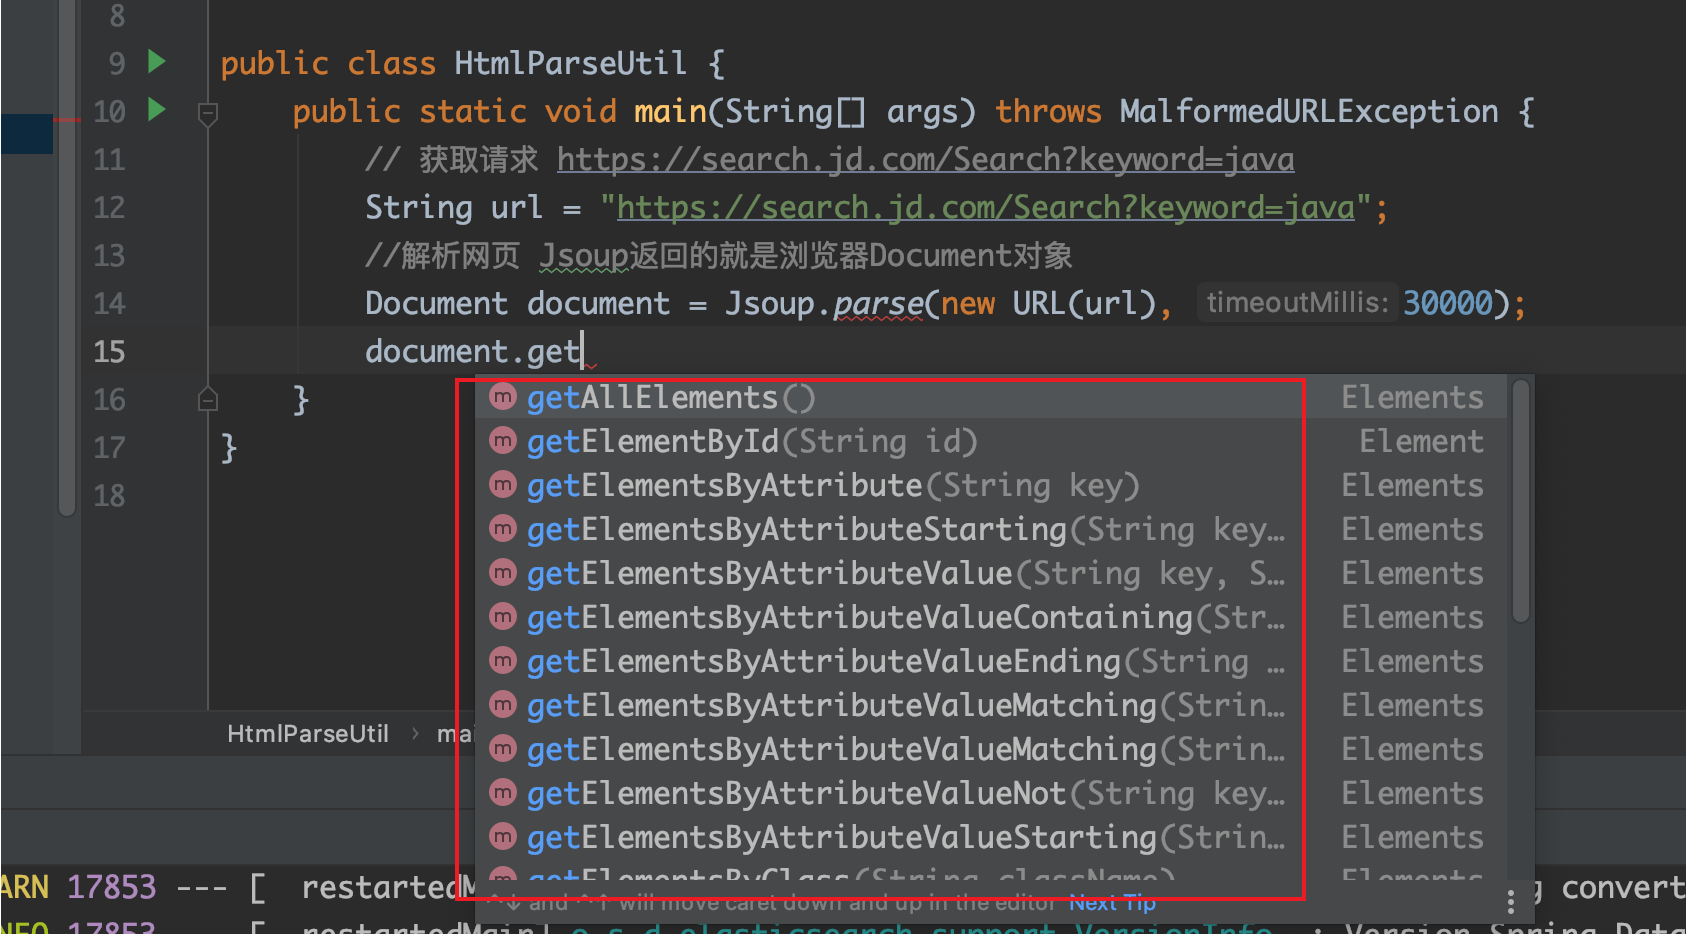The image size is (1686, 936).
Task: Click method icon beside getElementsByAttributeStarting
Action: coord(502,529)
